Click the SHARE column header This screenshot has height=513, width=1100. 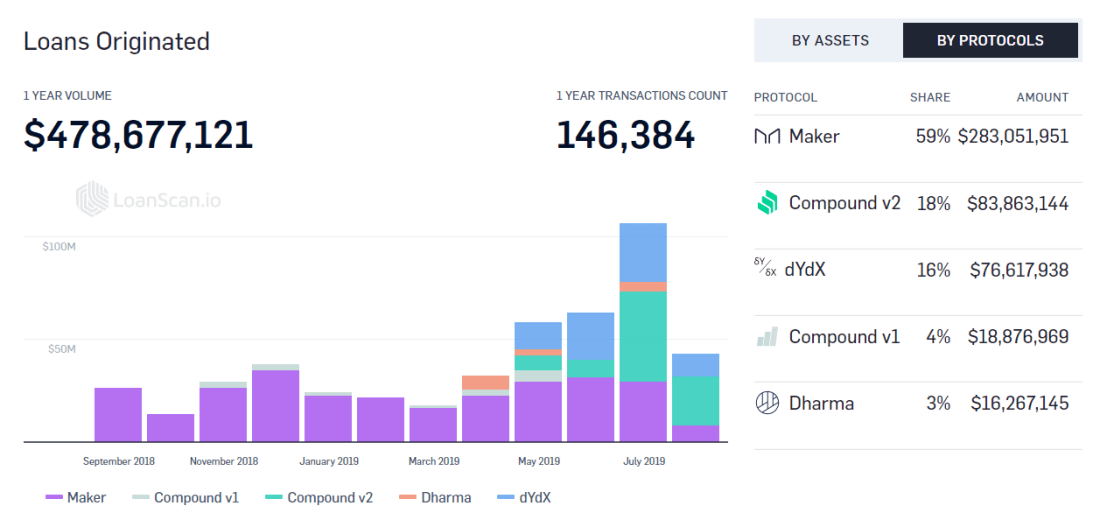coord(930,98)
